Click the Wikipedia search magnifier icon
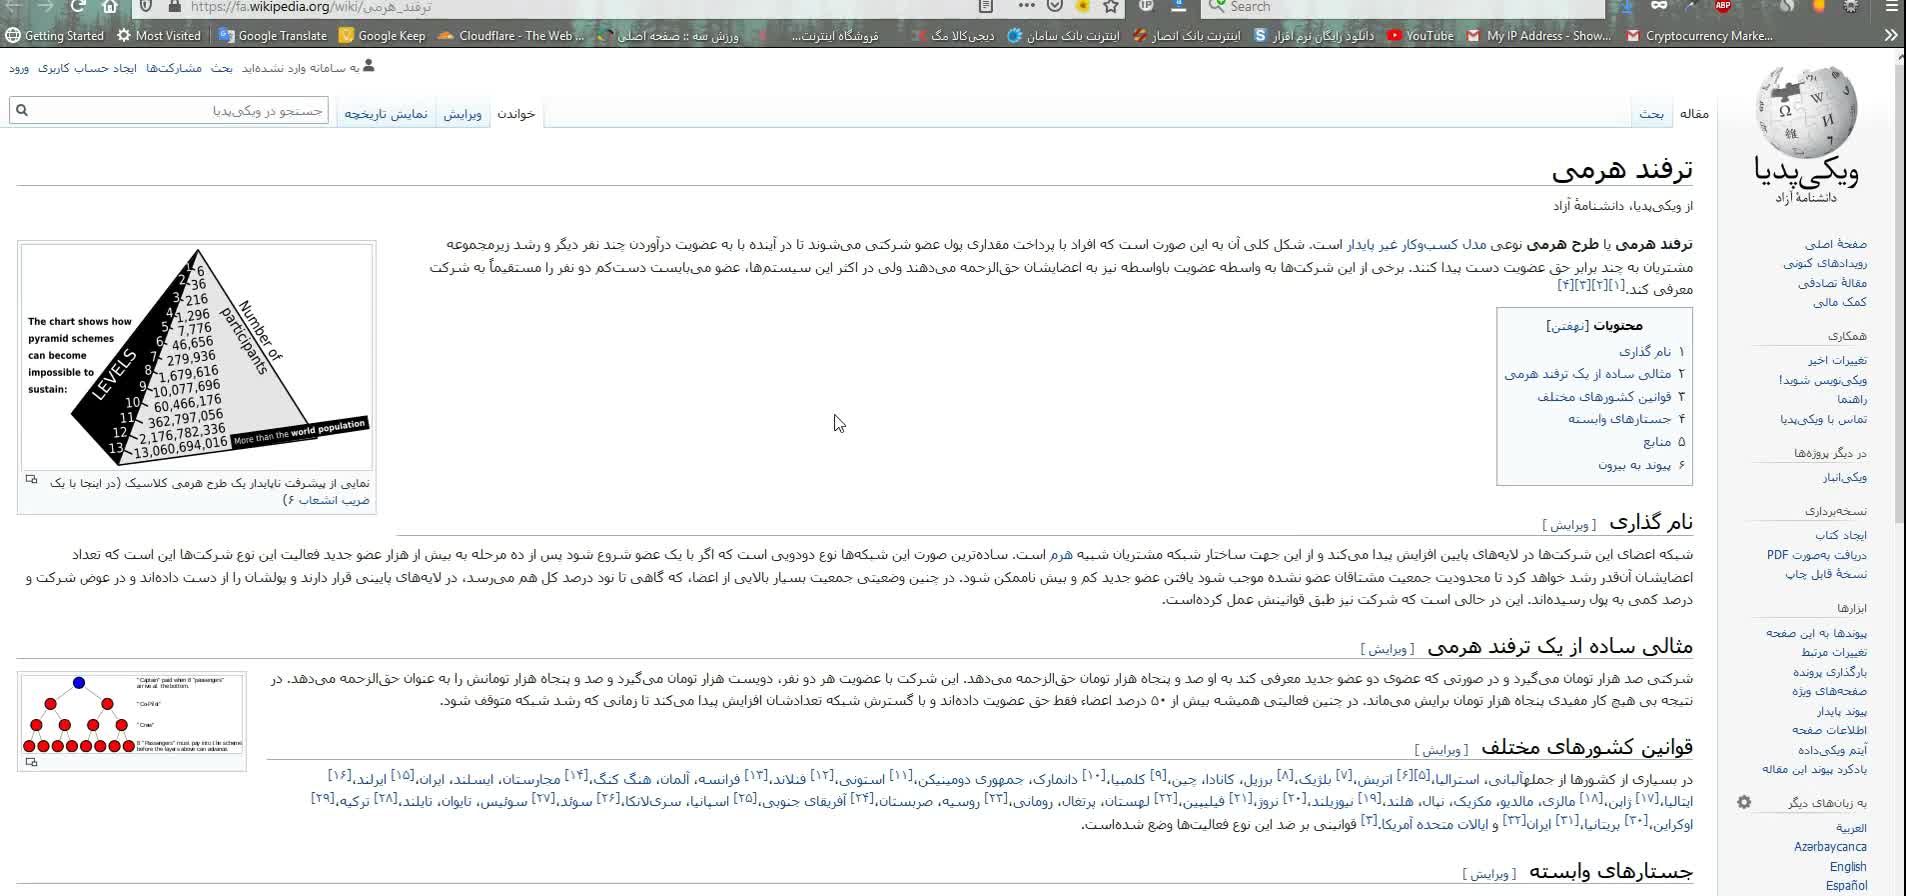The image size is (1906, 896). click(22, 110)
